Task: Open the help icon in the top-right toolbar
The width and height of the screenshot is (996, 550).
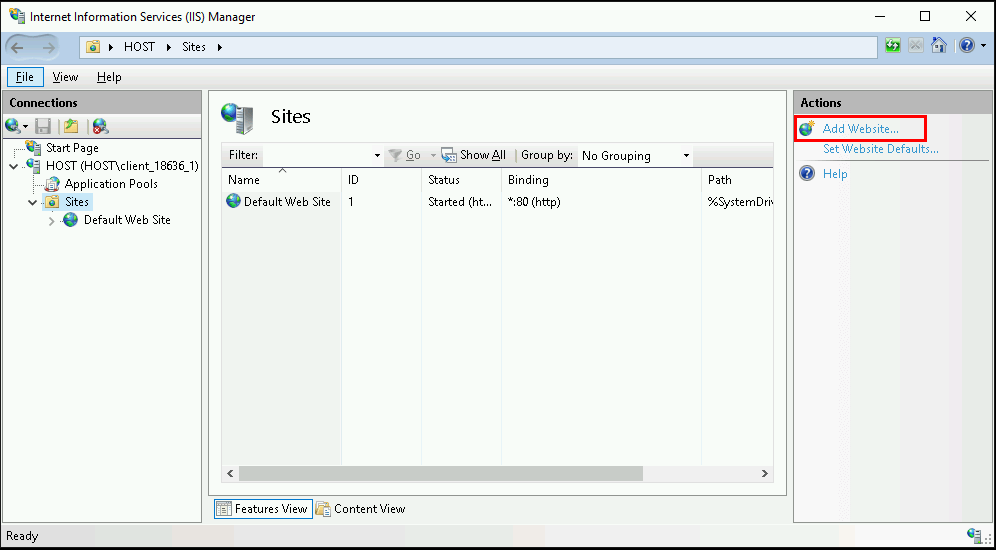Action: (967, 46)
